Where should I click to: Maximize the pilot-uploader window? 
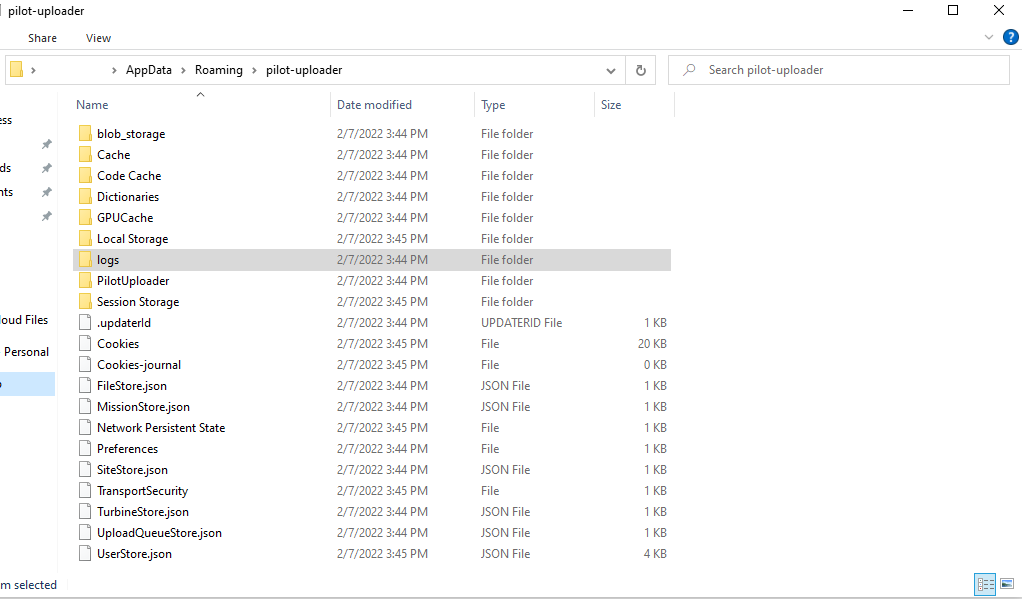[x=953, y=10]
